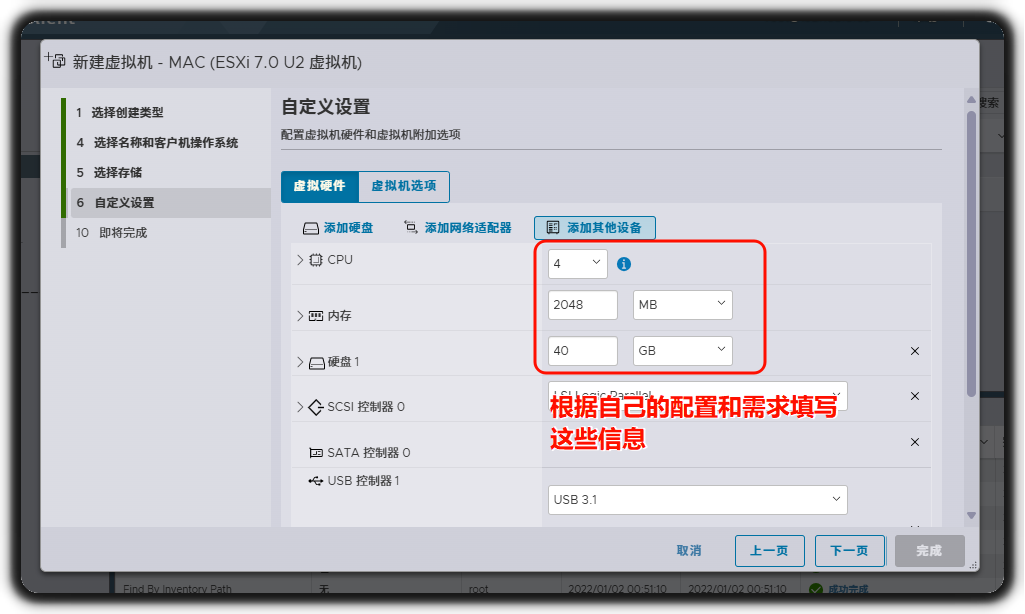
Task: Click the CPU info icon
Action: (624, 264)
